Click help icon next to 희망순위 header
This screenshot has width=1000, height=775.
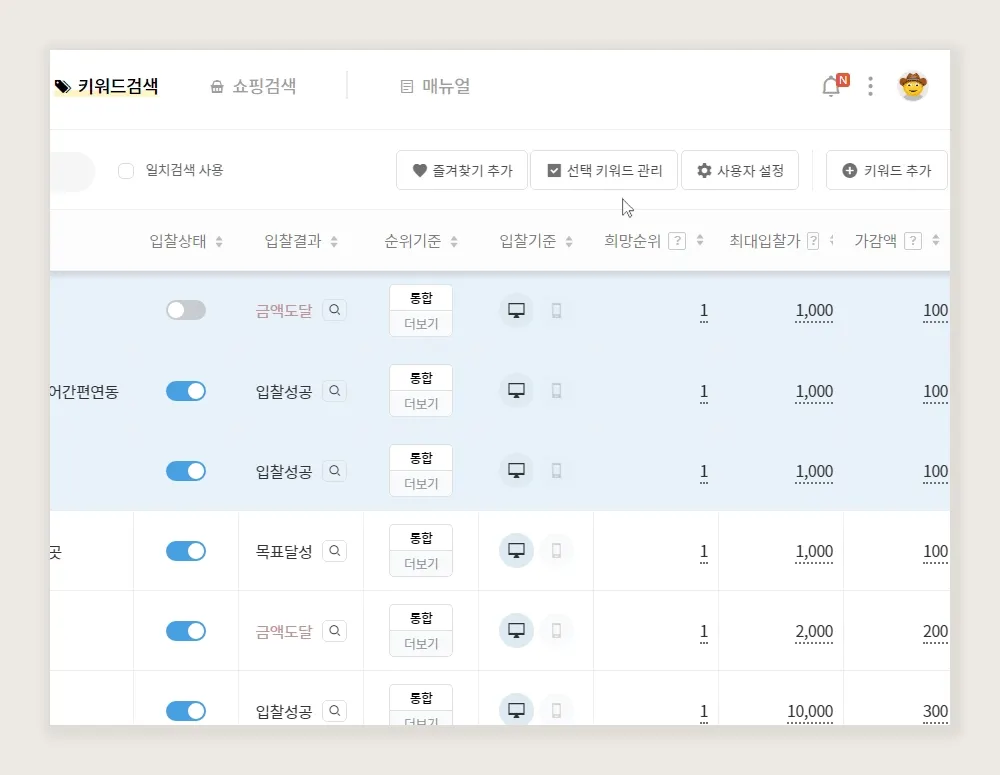tap(677, 241)
